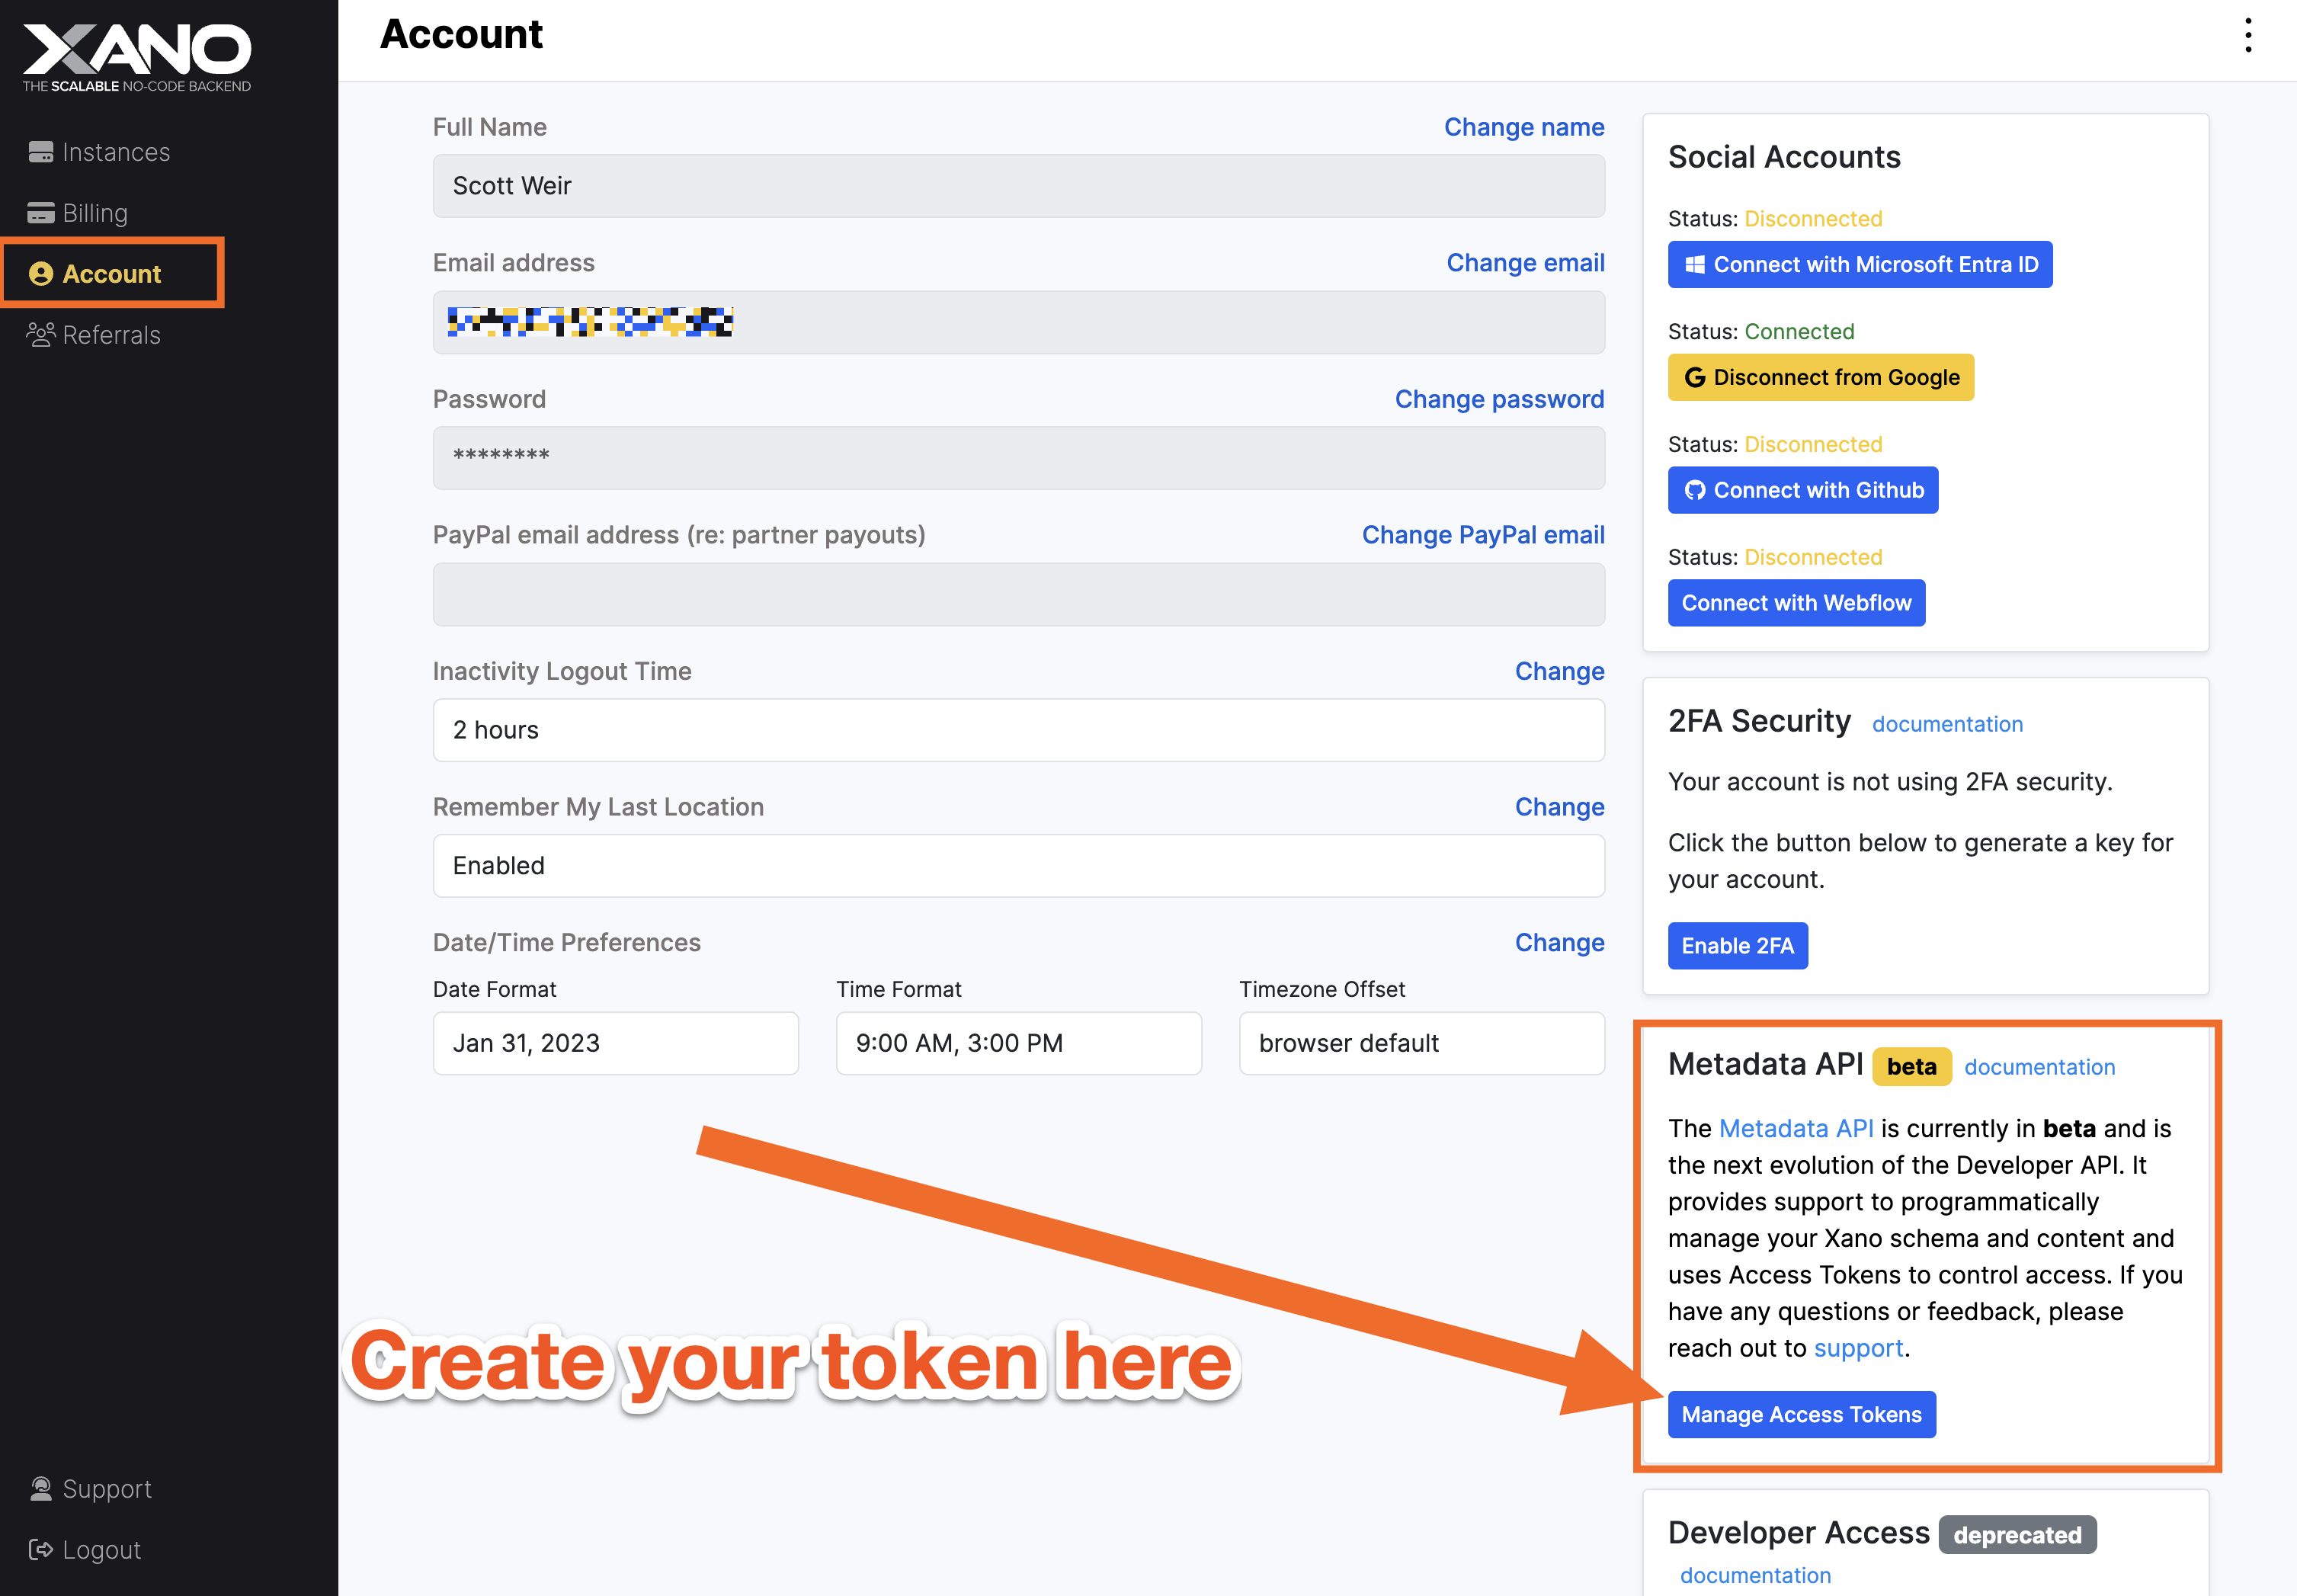Click the Date Format field
Image resolution: width=2297 pixels, height=1596 pixels.
tap(615, 1043)
